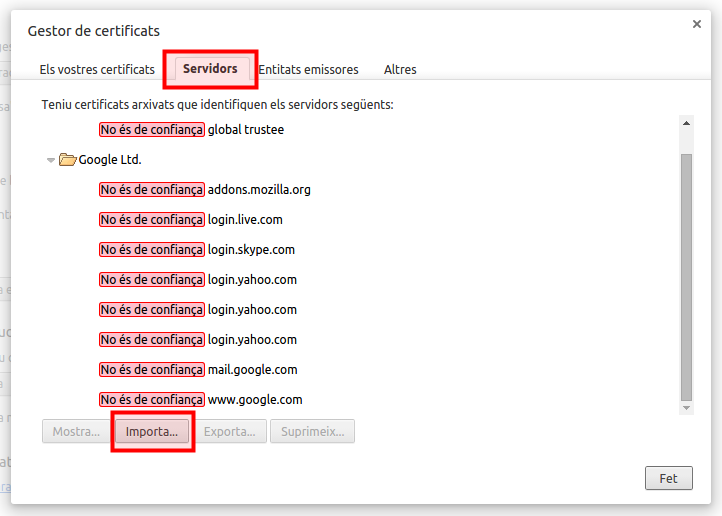Collapse the Google Ltd. tree group
Screen dimensions: 722x516
(x=51, y=160)
